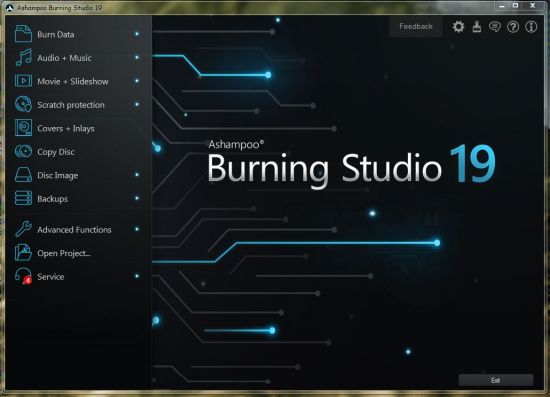This screenshot has width=550, height=397.
Task: Click the Feedback button
Action: 416,27
